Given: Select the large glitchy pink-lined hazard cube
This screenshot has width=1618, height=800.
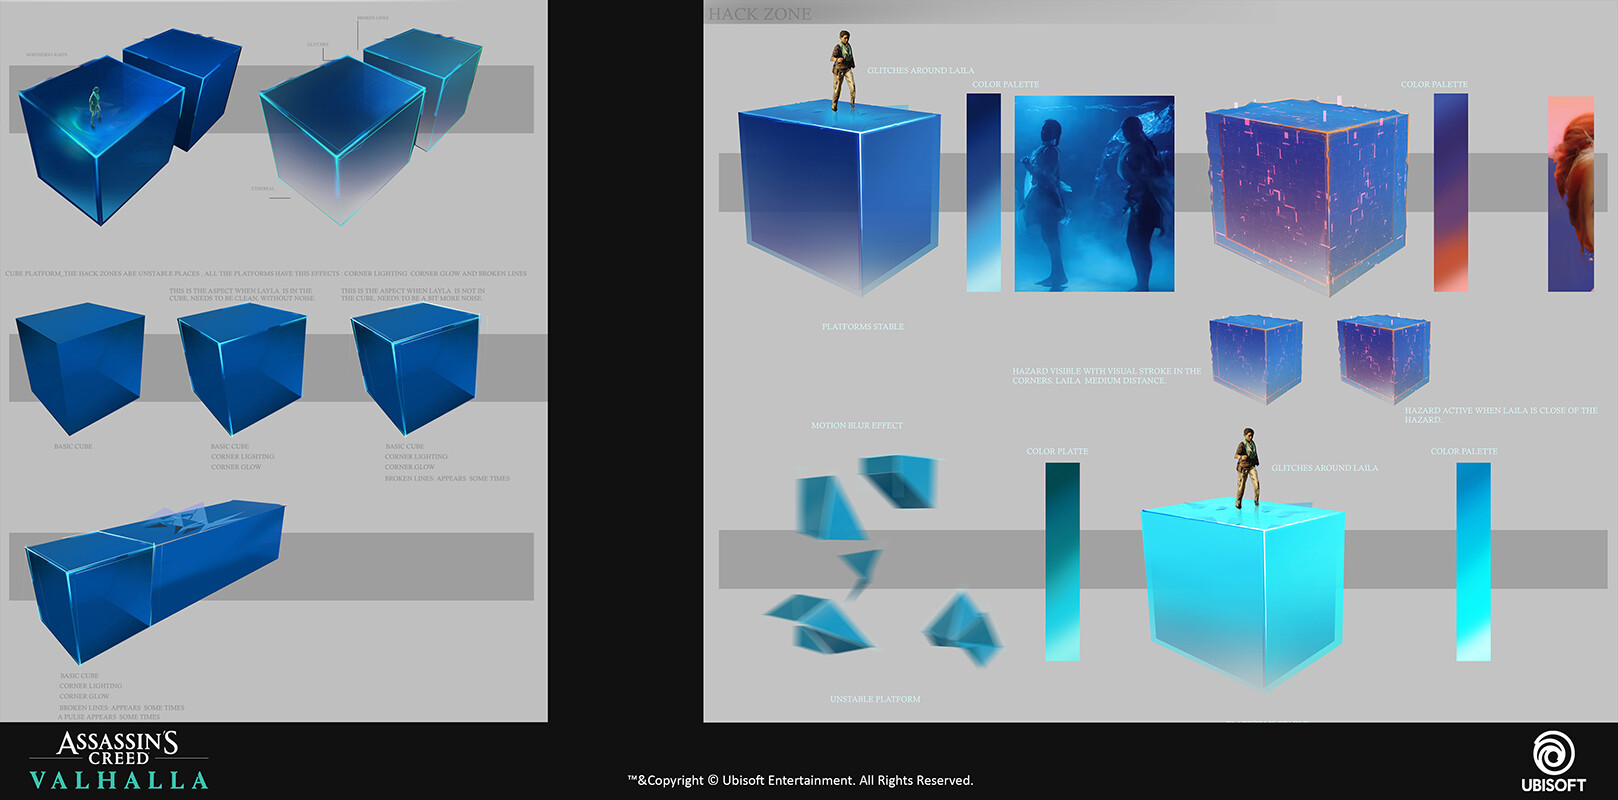Looking at the screenshot, I should (1307, 197).
